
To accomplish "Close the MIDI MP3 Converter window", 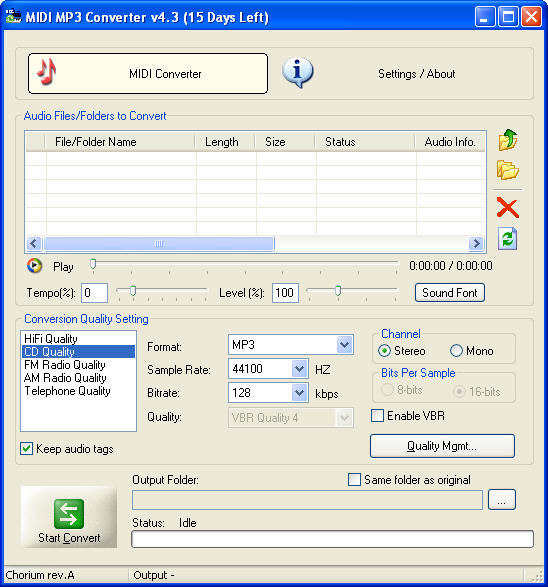I will click(x=532, y=17).
